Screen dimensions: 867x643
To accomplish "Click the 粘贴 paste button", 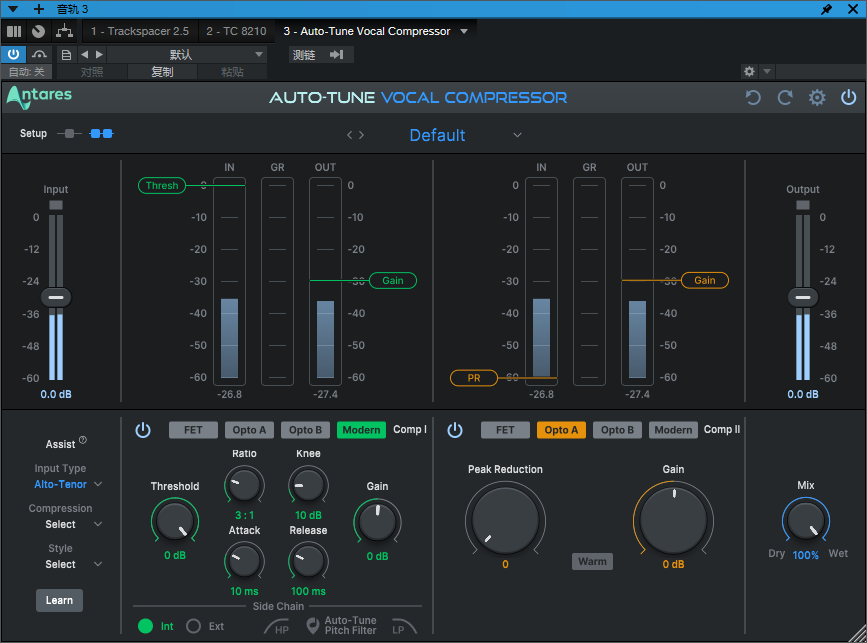I will click(232, 72).
